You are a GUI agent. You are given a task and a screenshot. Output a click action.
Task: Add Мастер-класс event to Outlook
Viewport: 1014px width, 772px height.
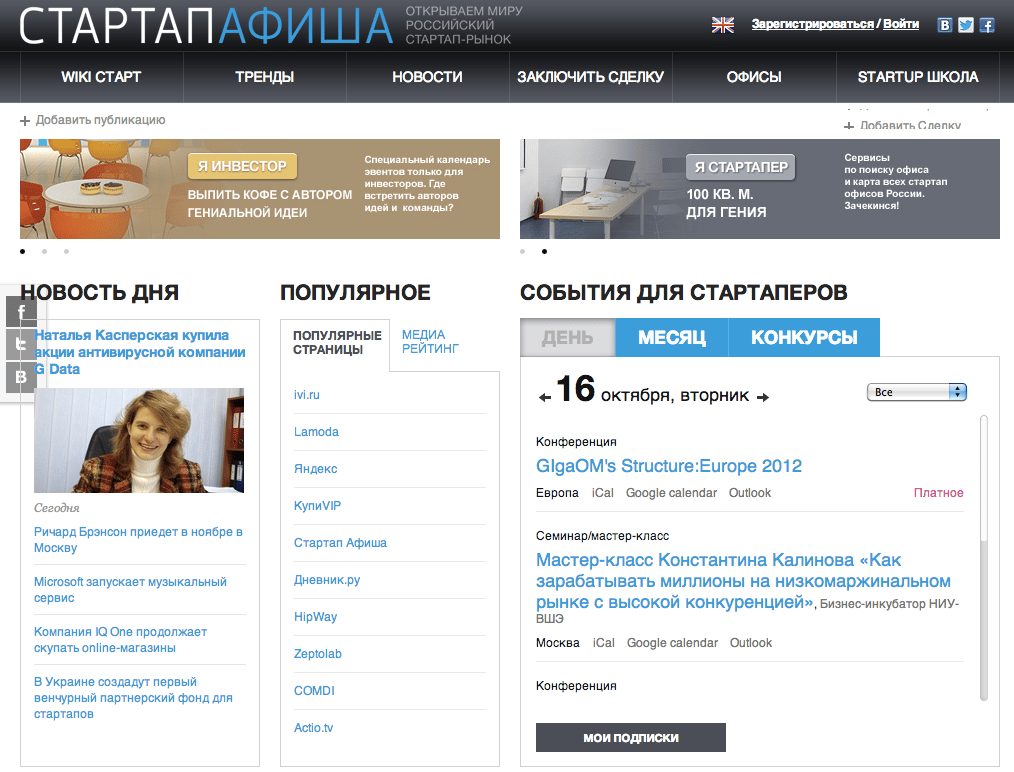click(x=751, y=643)
